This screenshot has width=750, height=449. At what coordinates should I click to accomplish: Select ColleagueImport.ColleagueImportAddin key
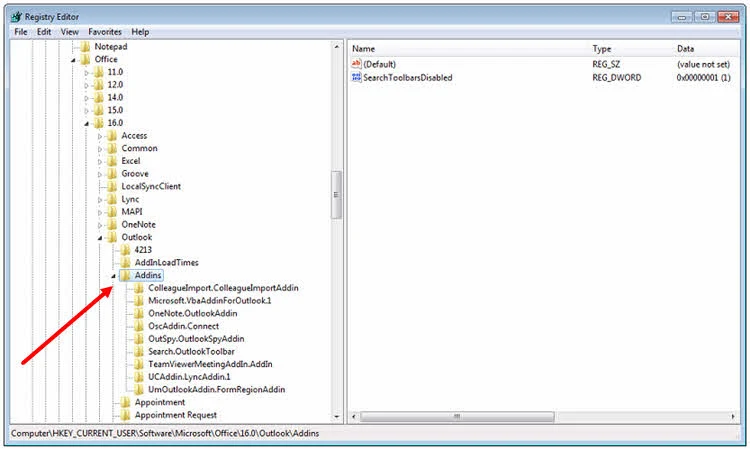tap(223, 288)
